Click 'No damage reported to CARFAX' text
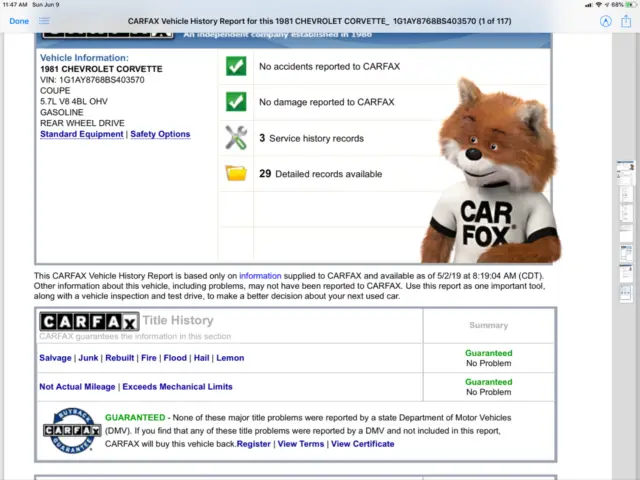This screenshot has height=480, width=640. click(327, 102)
